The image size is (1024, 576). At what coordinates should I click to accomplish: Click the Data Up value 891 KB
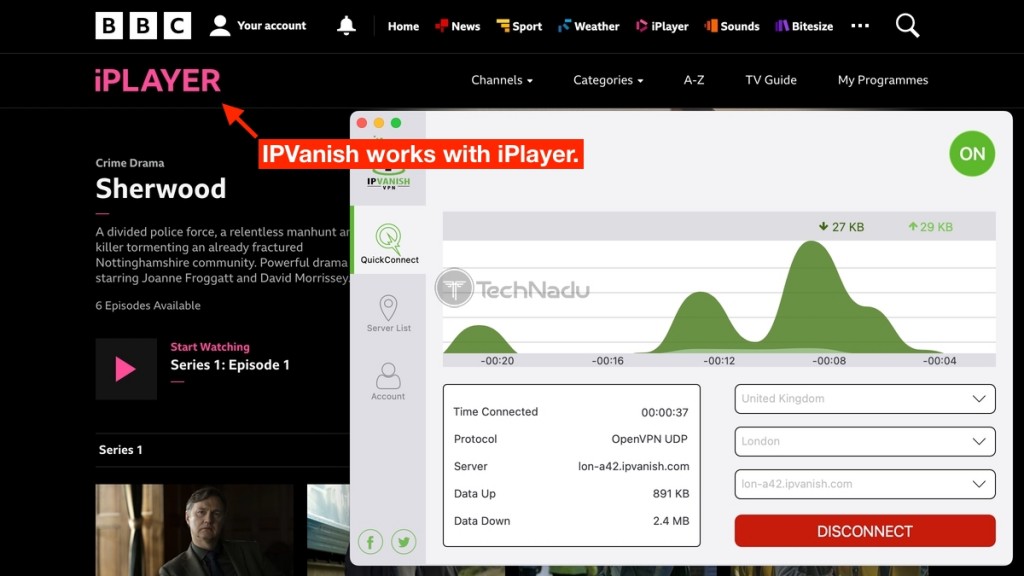pyautogui.click(x=671, y=494)
